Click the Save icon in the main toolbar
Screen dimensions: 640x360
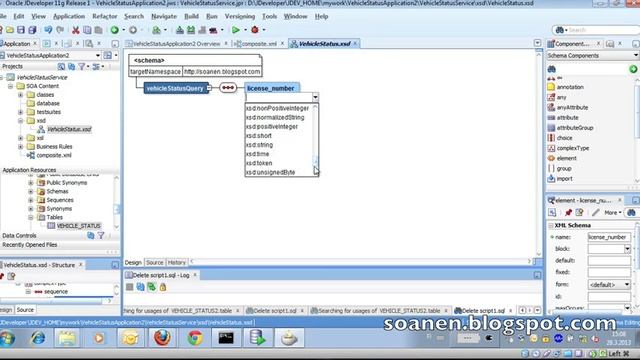tap(21, 30)
